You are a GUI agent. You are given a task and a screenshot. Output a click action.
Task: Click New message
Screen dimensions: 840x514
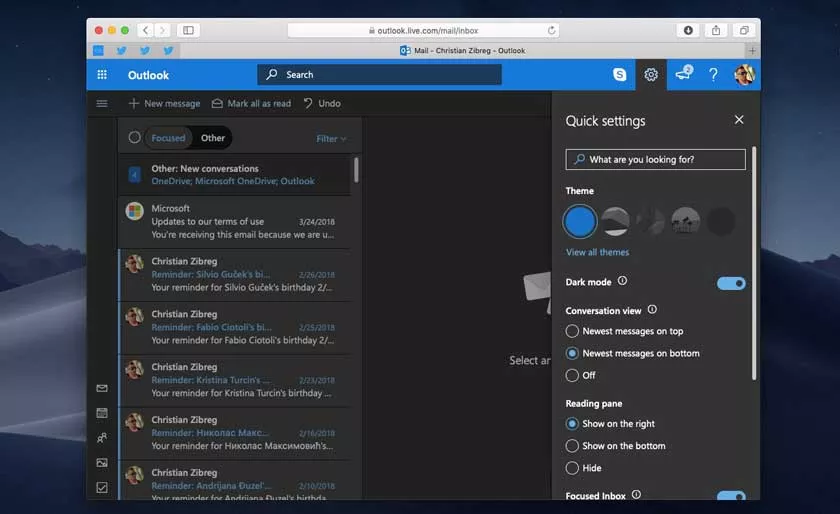click(x=164, y=103)
